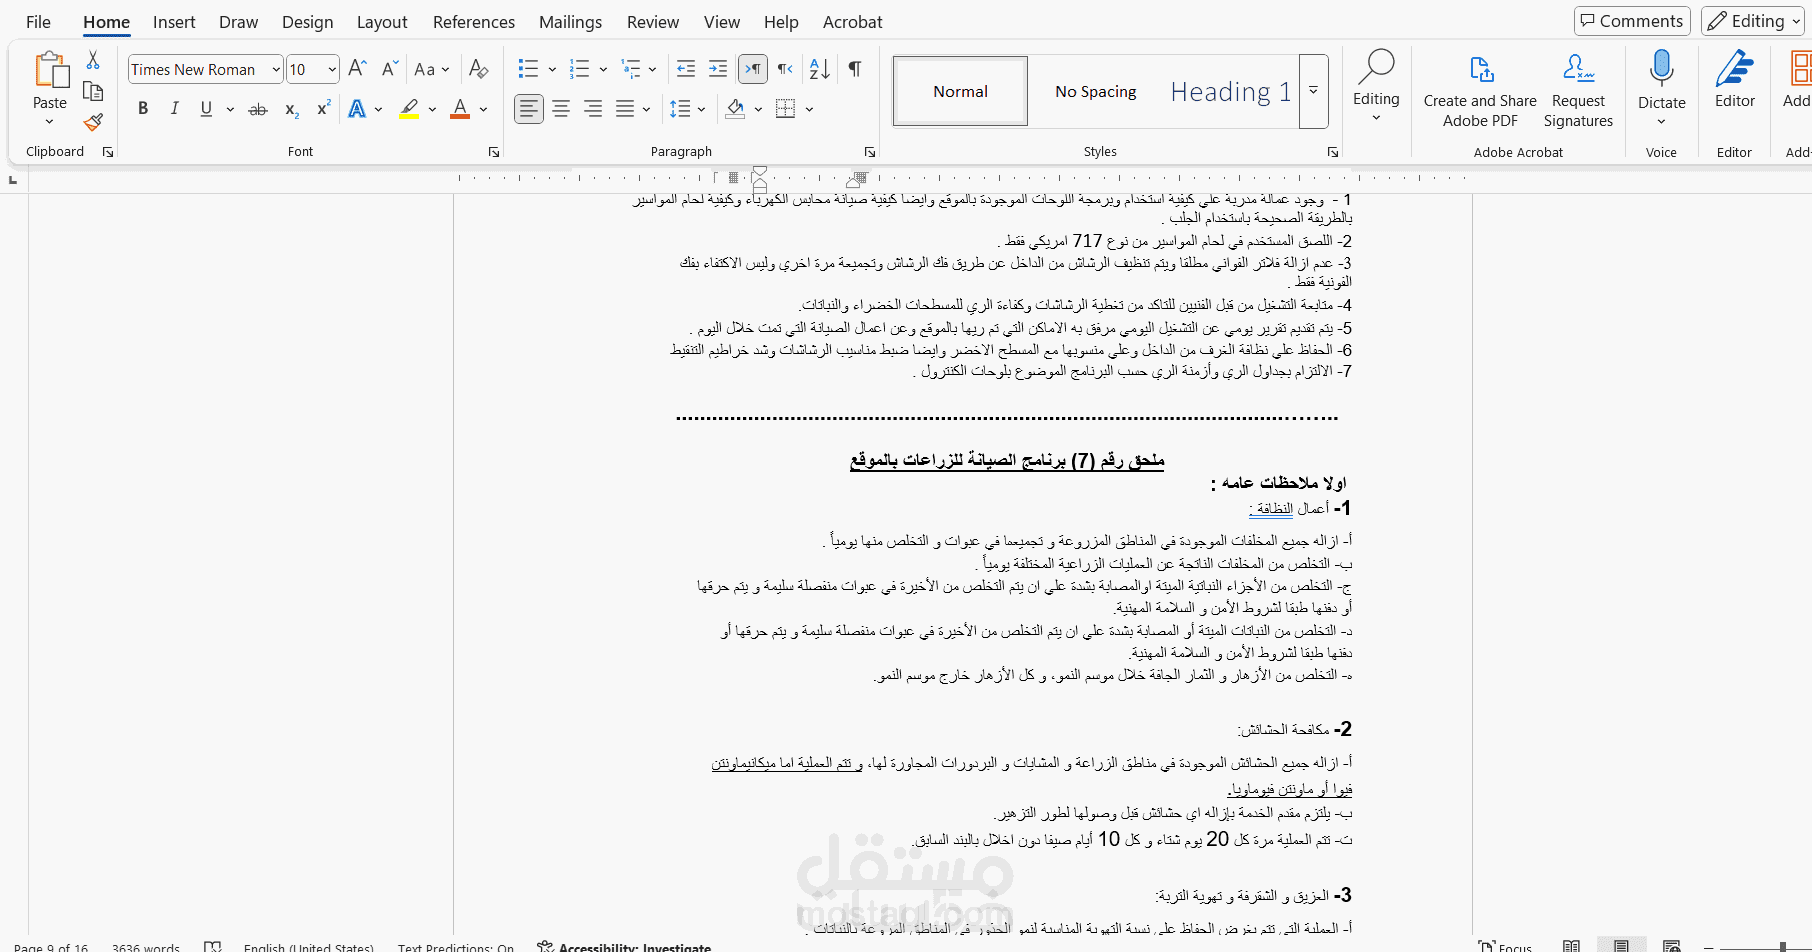Apply the yellow text highlight color

[x=409, y=109]
